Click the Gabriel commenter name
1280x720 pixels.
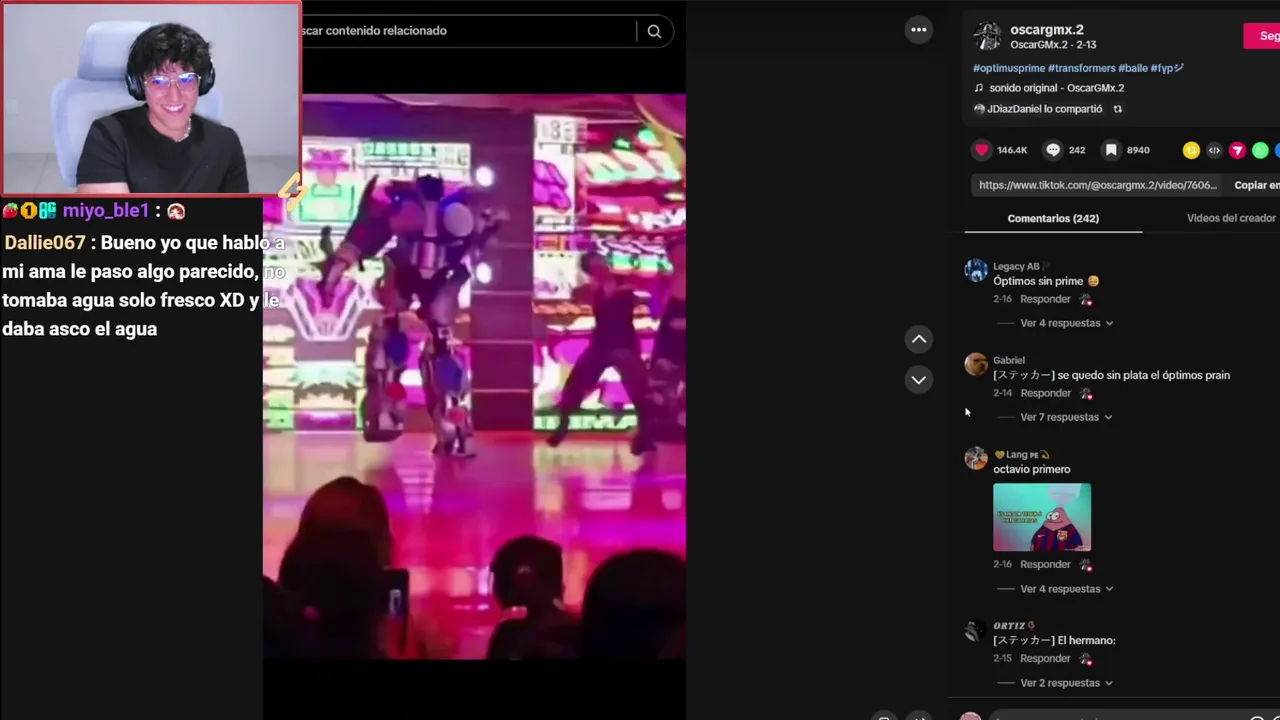click(x=1008, y=360)
